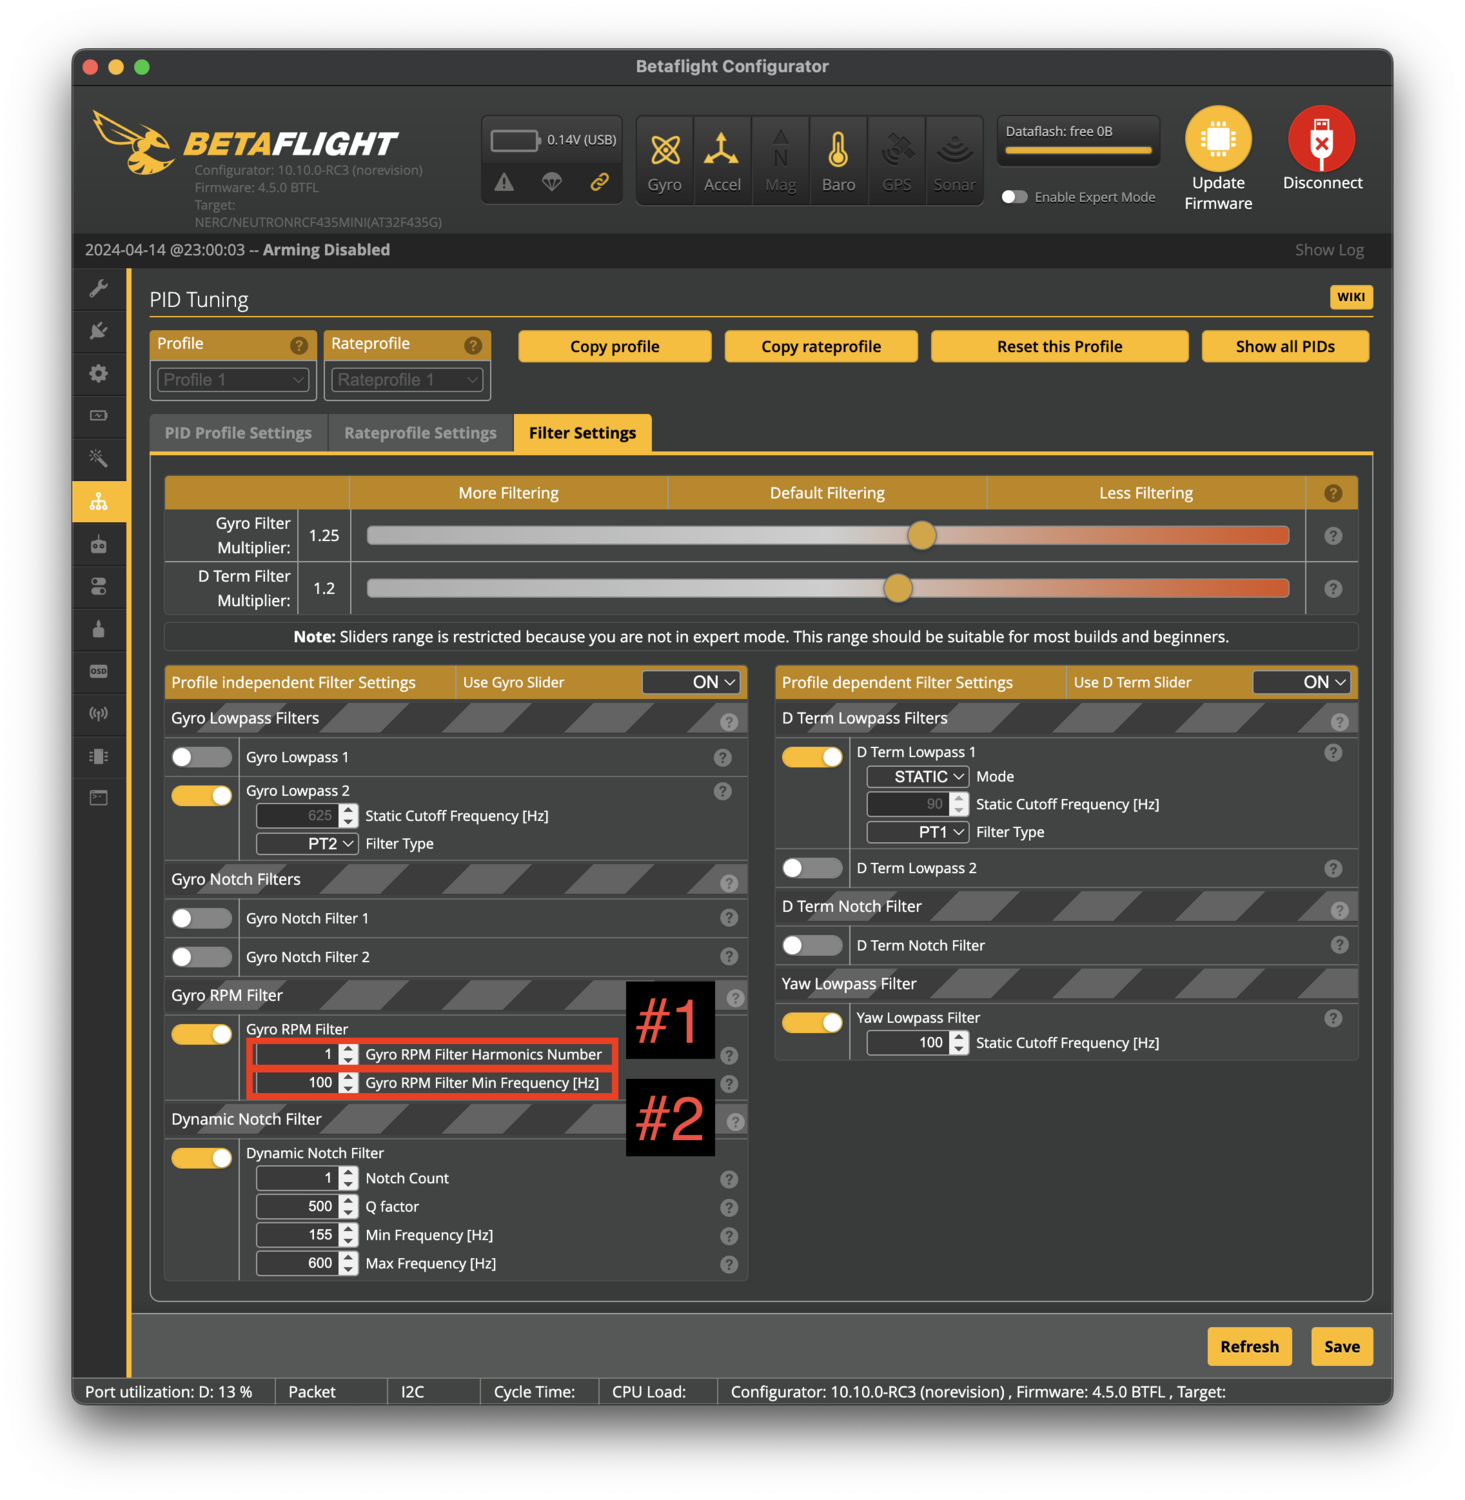
Task: Open the Use D Term Slider dropdown
Action: coord(1302,682)
